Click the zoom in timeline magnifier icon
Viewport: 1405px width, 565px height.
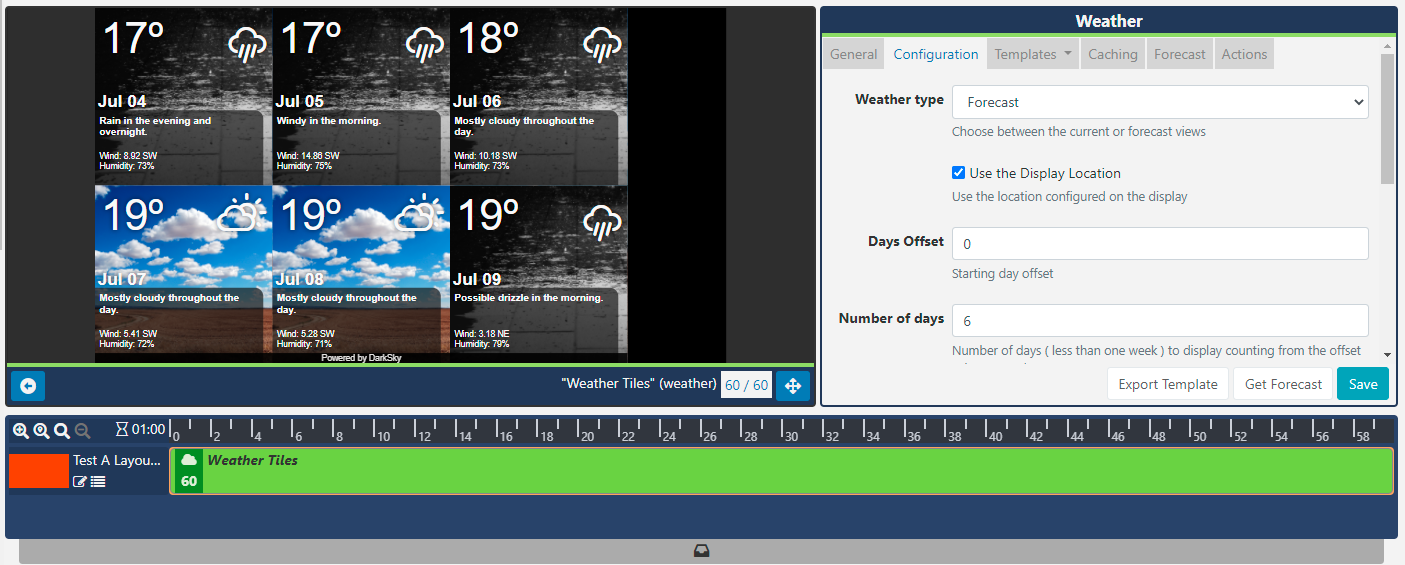21,430
